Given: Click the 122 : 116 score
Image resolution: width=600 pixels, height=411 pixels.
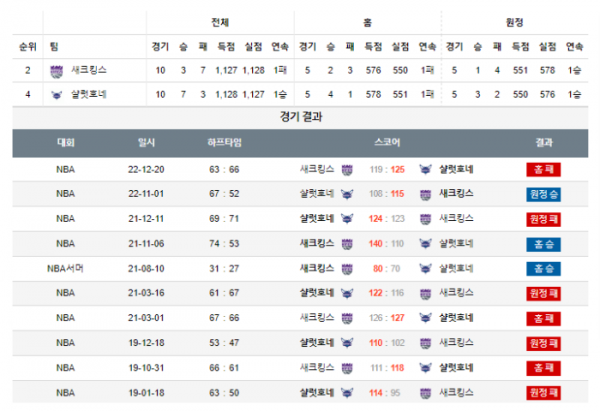Looking at the screenshot, I should point(386,293).
